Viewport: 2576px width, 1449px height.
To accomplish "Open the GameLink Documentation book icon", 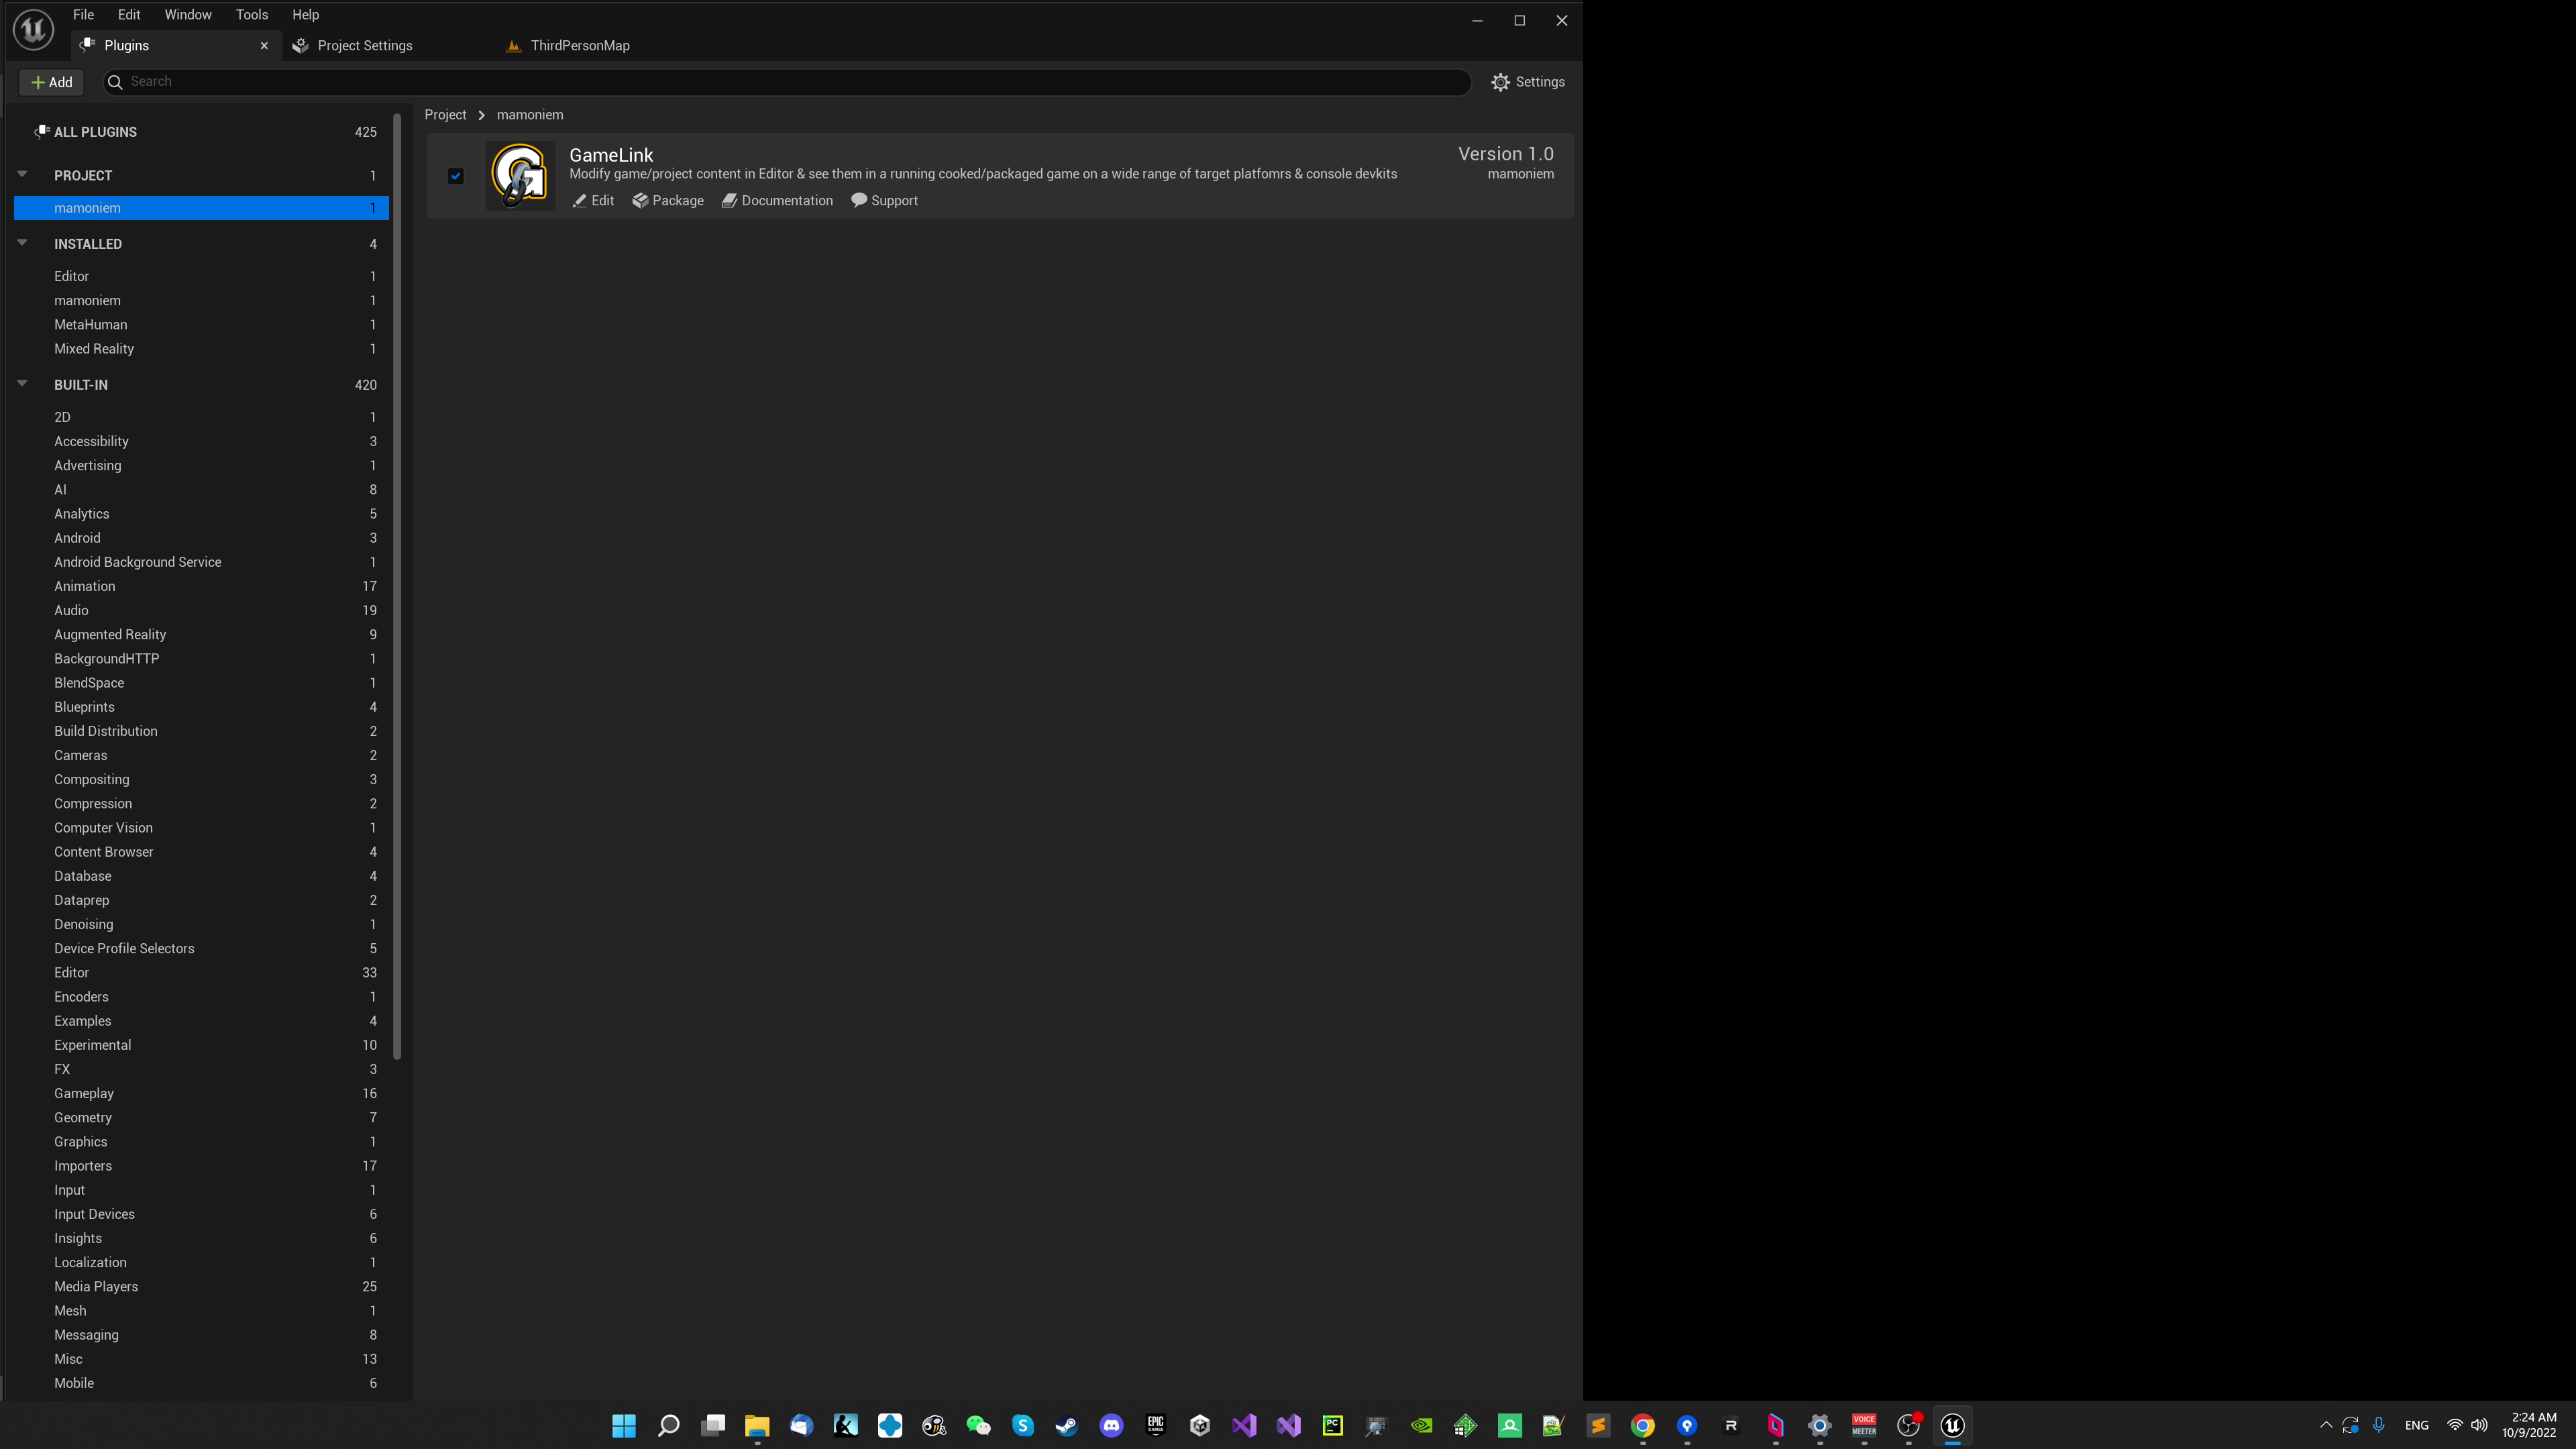I will [x=729, y=201].
